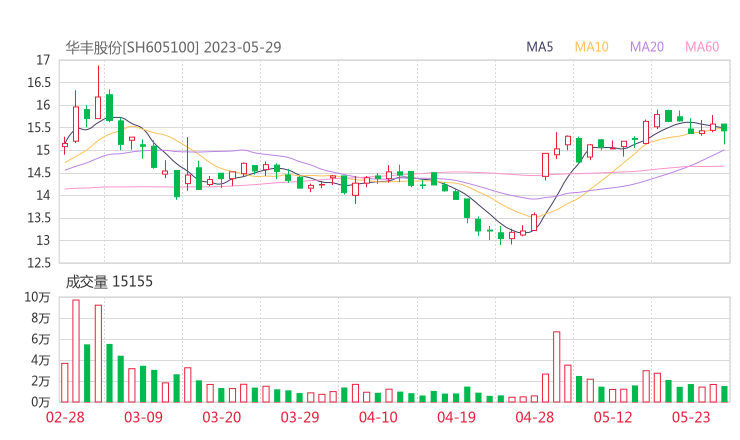Click the 10万 volume axis label

pos(37,297)
